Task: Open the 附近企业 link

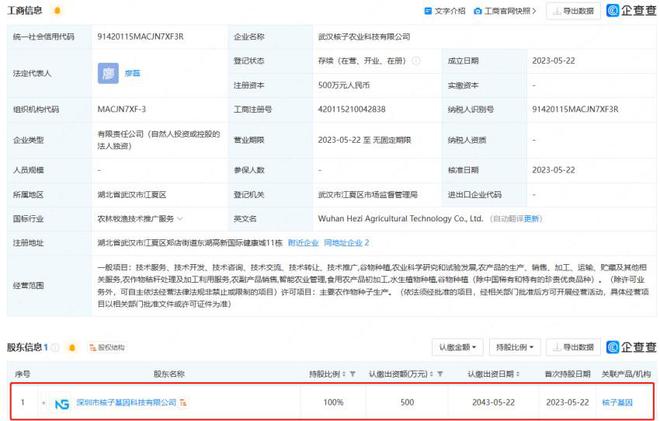Action: coord(303,243)
